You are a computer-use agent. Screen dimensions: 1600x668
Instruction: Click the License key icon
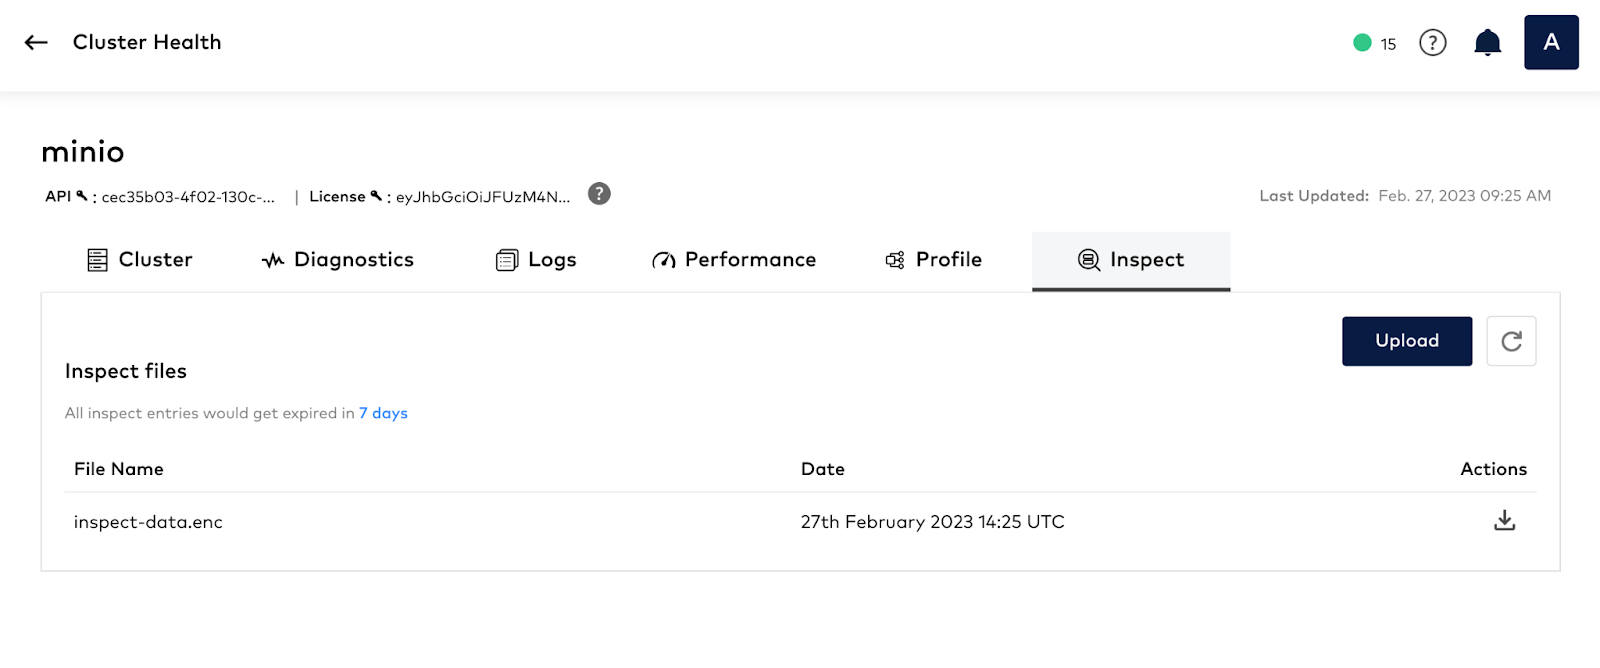[x=376, y=196]
